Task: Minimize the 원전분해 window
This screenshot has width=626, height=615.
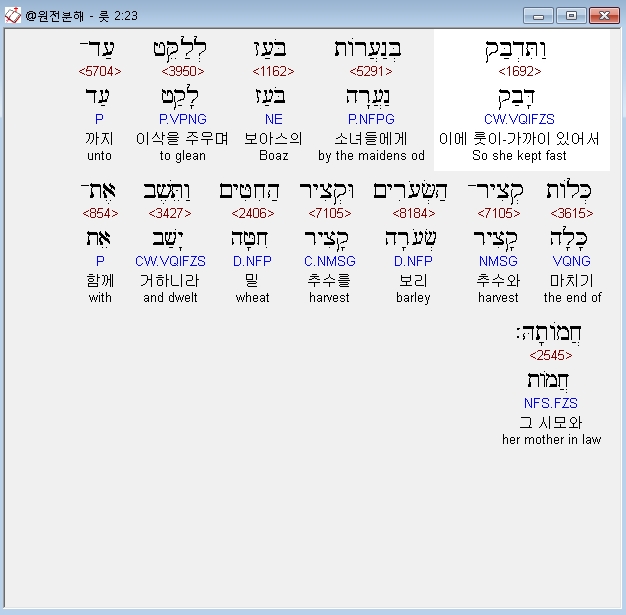Action: click(538, 16)
